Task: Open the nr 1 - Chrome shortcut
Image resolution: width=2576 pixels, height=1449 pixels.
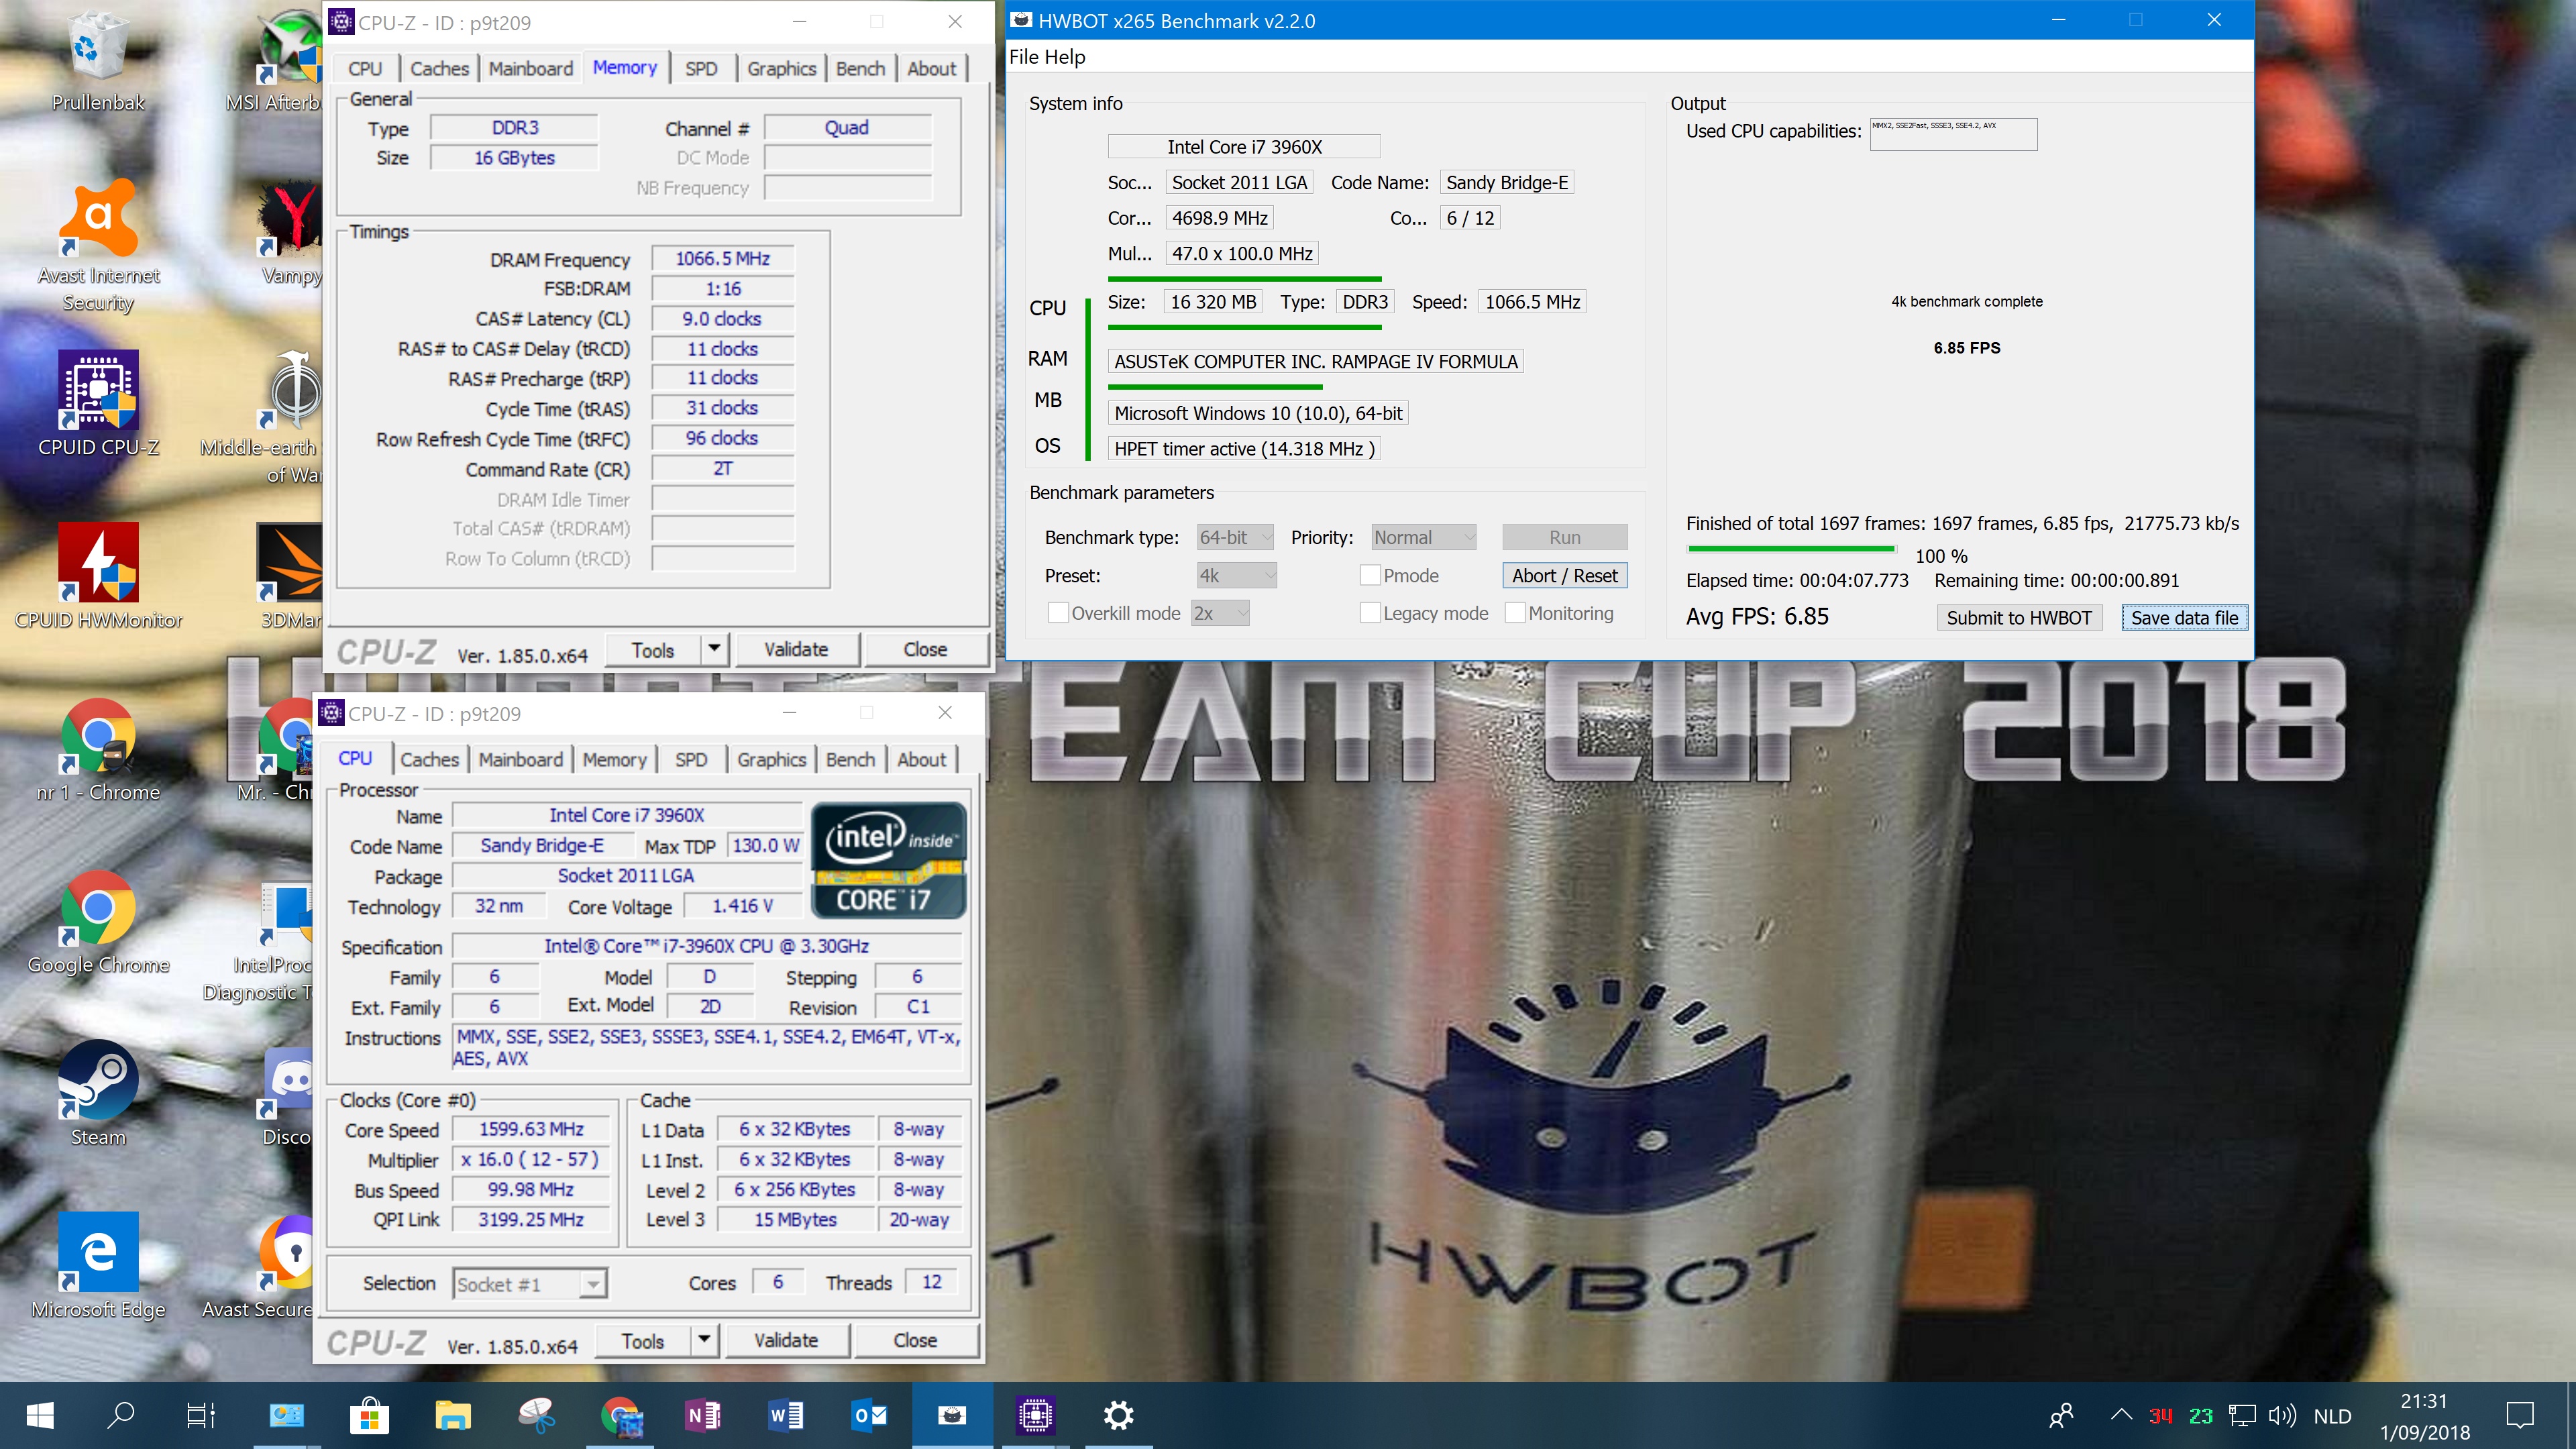Action: click(97, 750)
